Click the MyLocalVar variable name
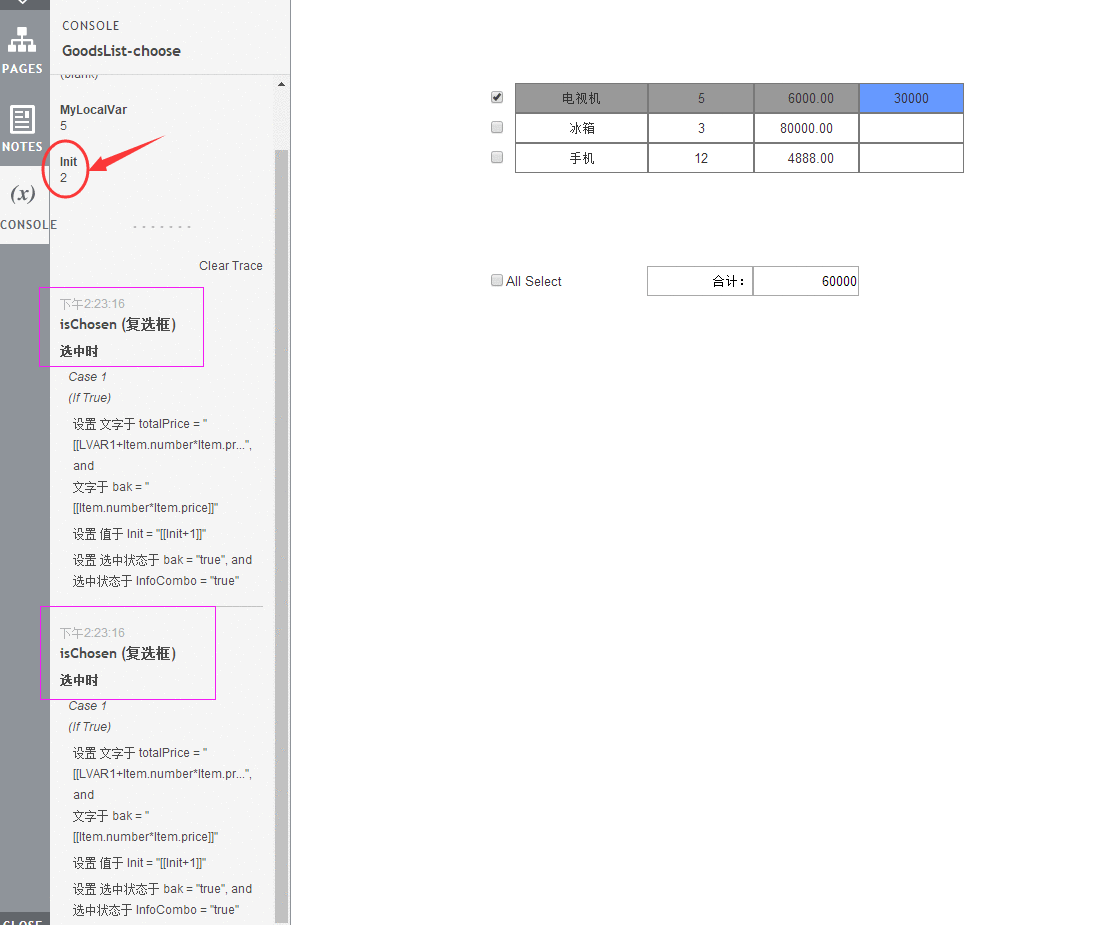1108x925 pixels. click(x=93, y=110)
